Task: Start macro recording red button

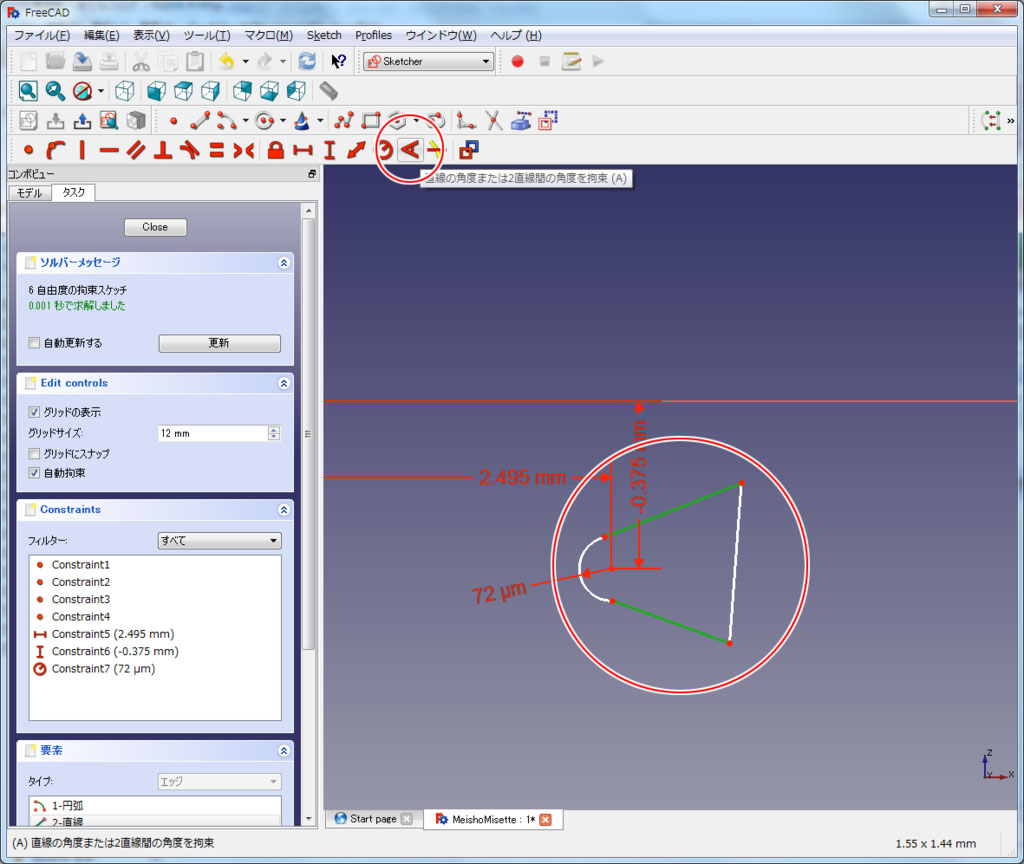Action: pos(517,61)
